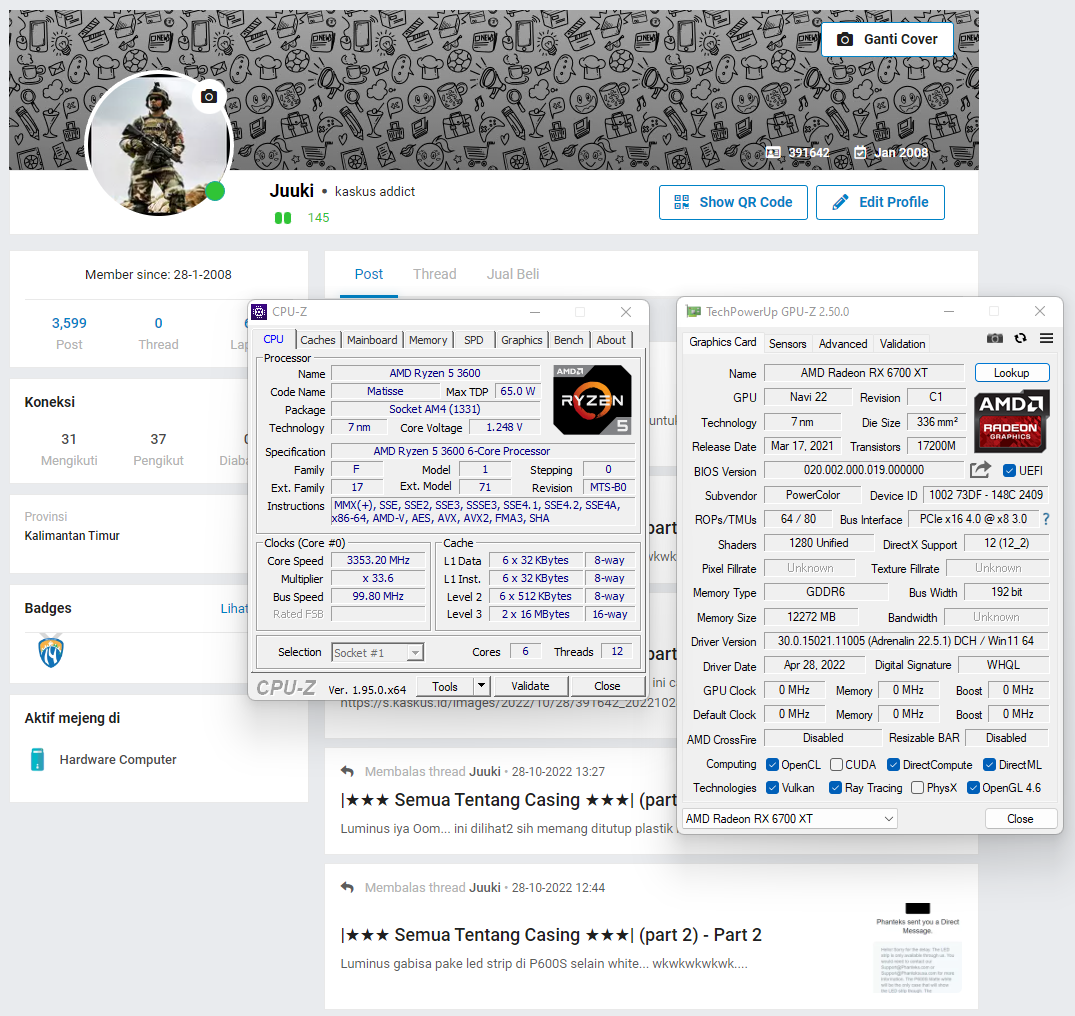The width and height of the screenshot is (1075, 1016).
Task: Toggle the OpenGL 4.6 checkbox
Action: [973, 788]
